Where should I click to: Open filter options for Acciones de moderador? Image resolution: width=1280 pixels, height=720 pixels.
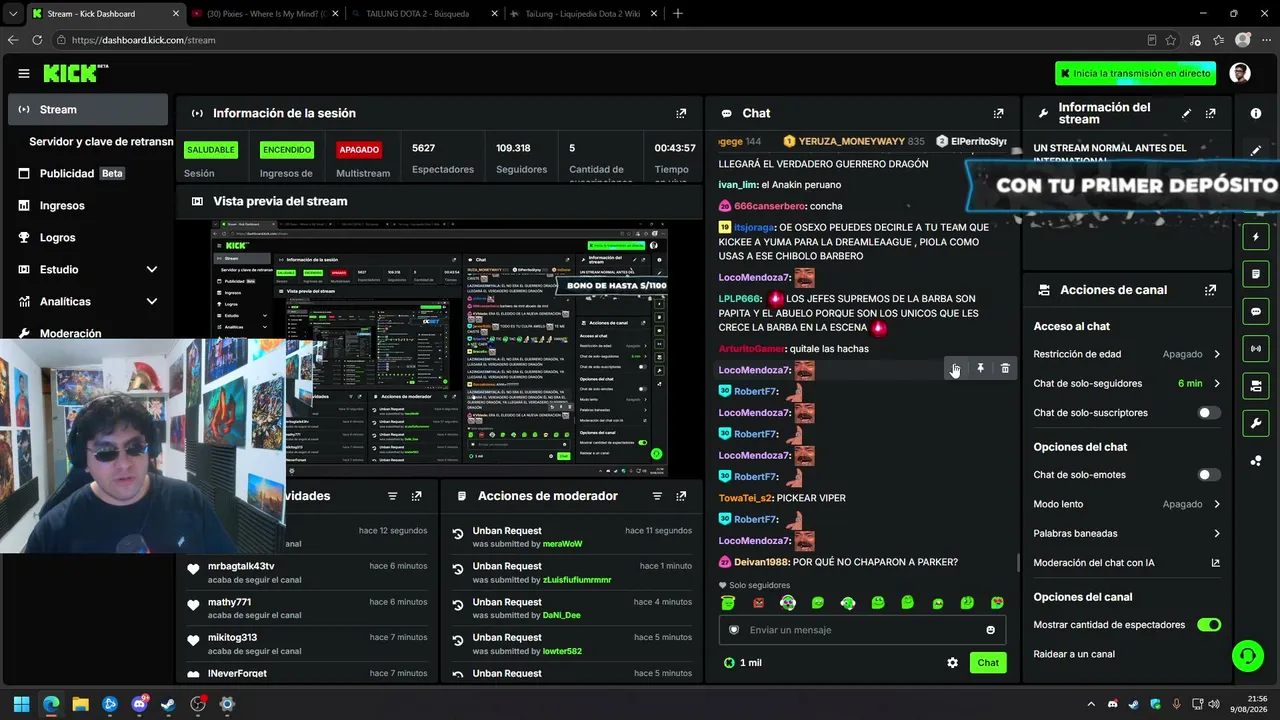[x=657, y=496]
